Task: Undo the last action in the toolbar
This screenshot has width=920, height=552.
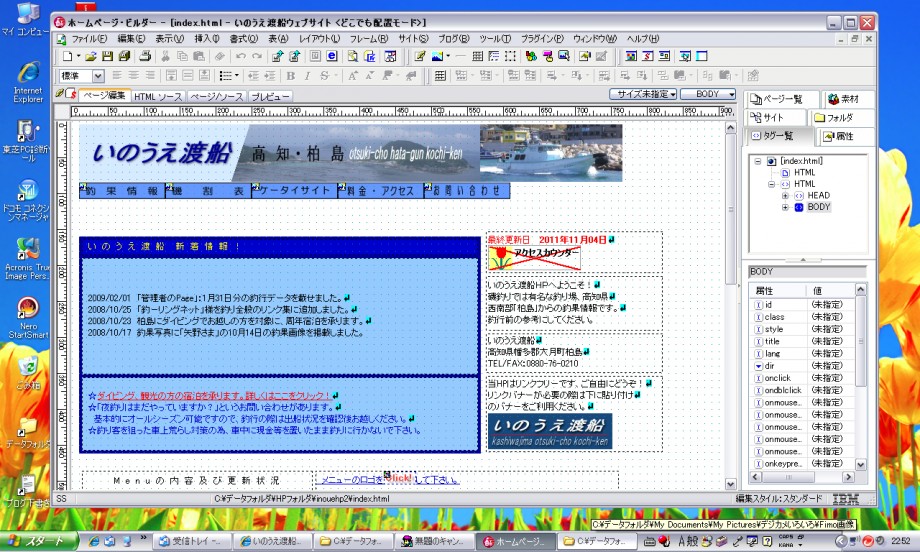Action: click(x=241, y=56)
